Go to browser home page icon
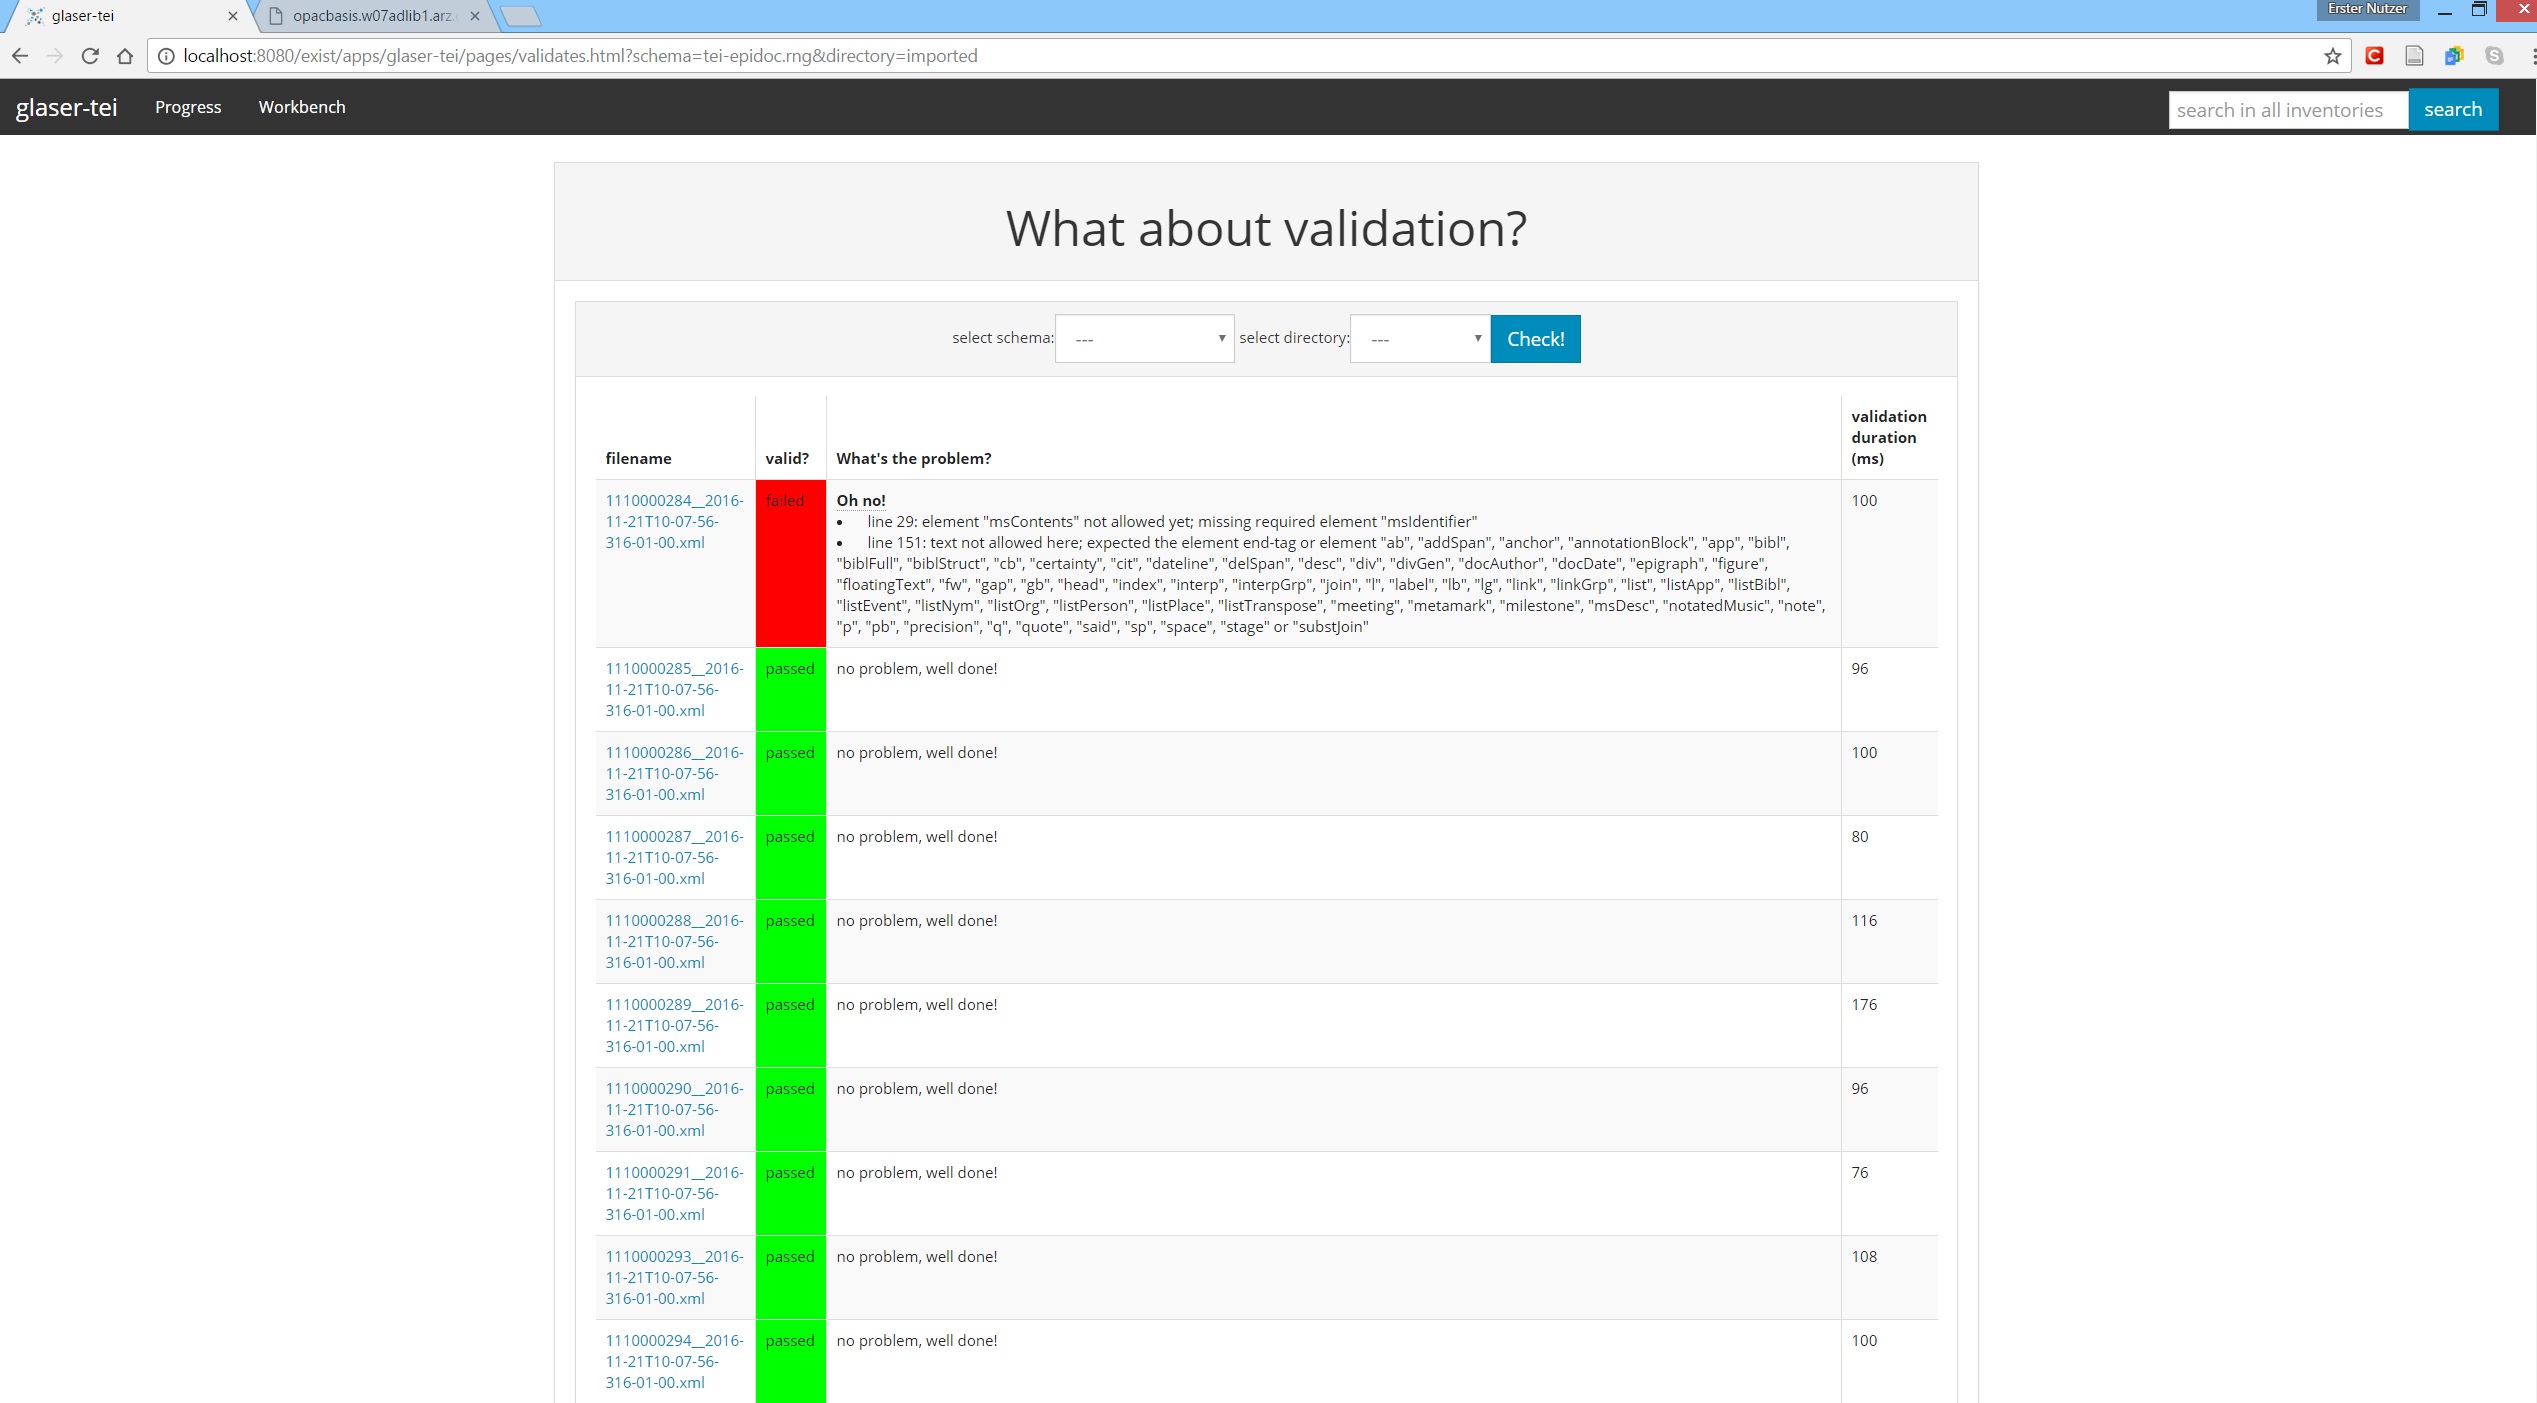Screen dimensions: 2537x1403 [x=125, y=56]
